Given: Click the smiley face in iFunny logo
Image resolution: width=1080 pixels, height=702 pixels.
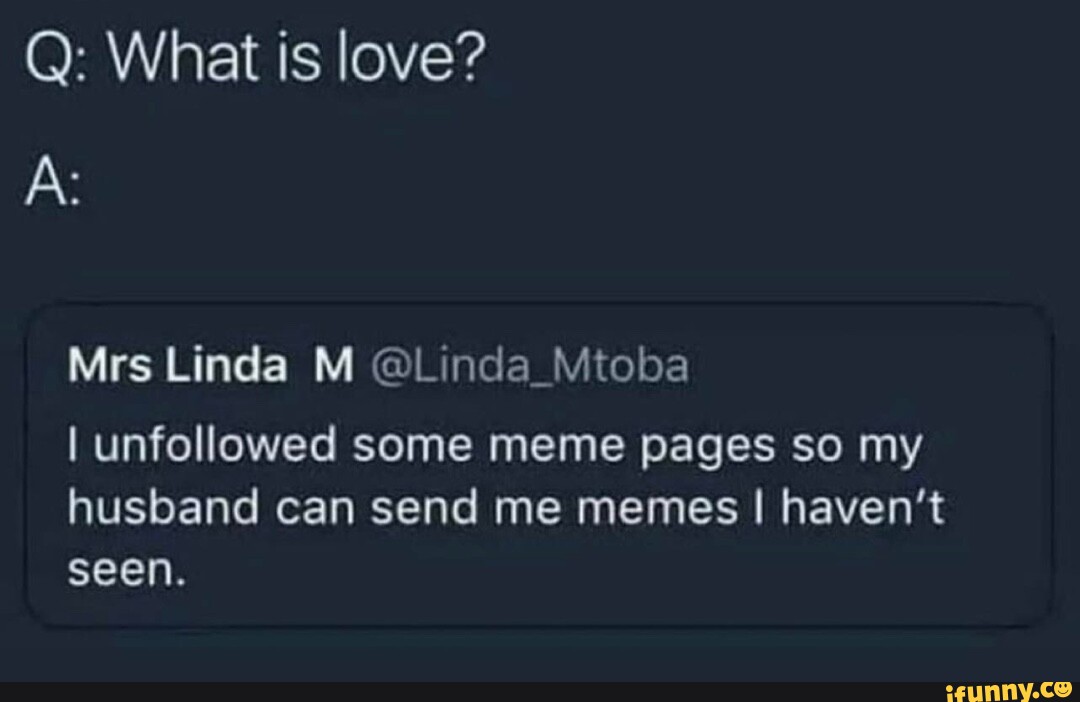Looking at the screenshot, I should (1061, 688).
